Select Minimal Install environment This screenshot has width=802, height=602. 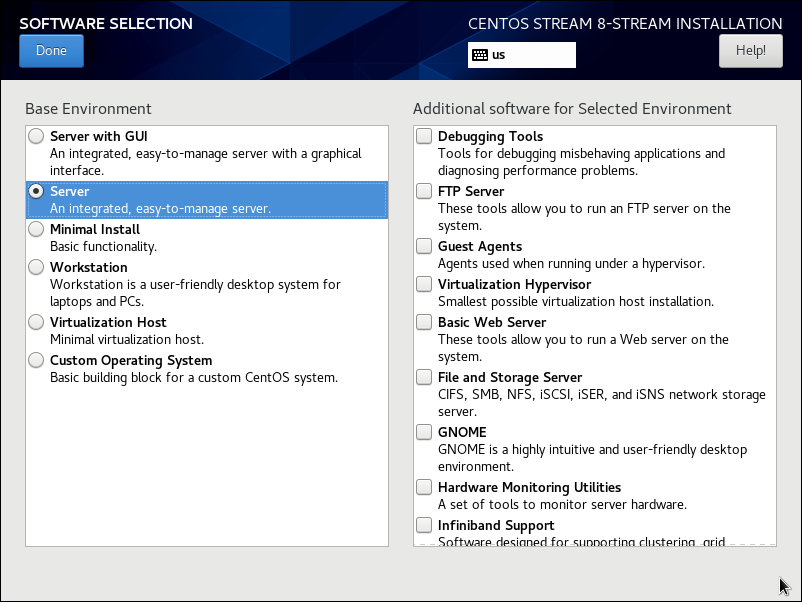click(x=37, y=229)
